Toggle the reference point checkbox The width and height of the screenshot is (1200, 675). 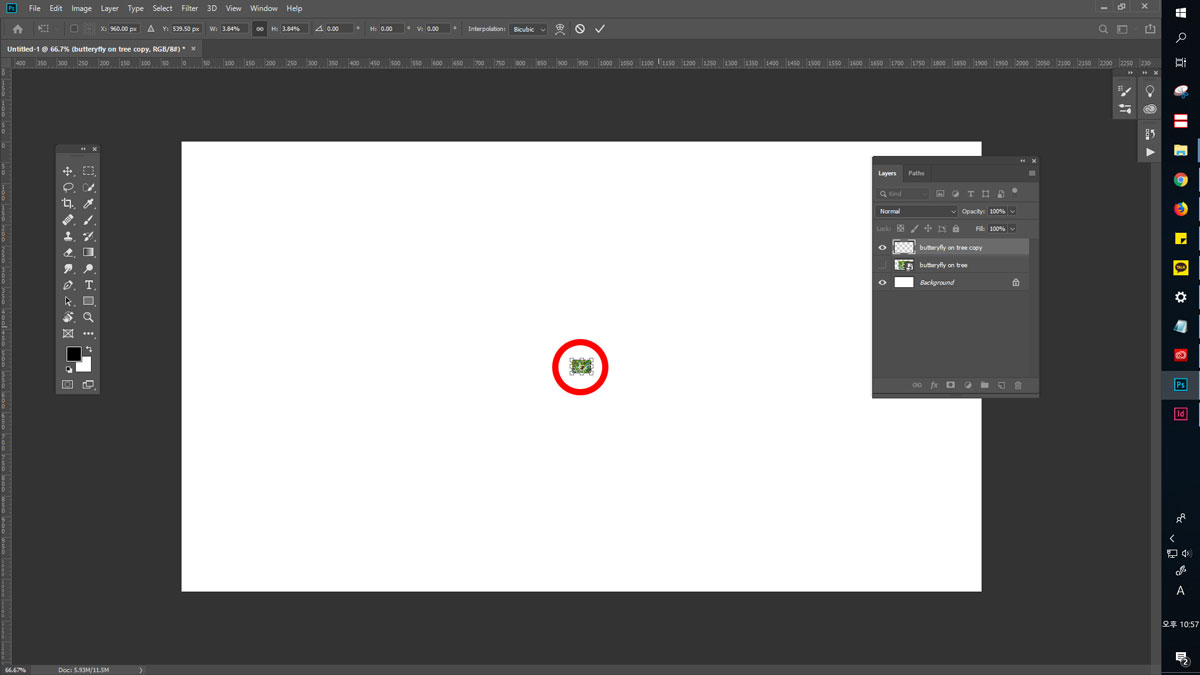pyautogui.click(x=74, y=29)
